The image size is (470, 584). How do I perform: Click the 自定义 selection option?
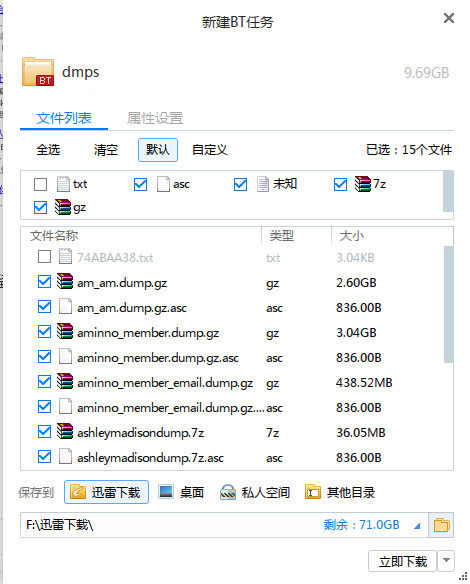[210, 150]
